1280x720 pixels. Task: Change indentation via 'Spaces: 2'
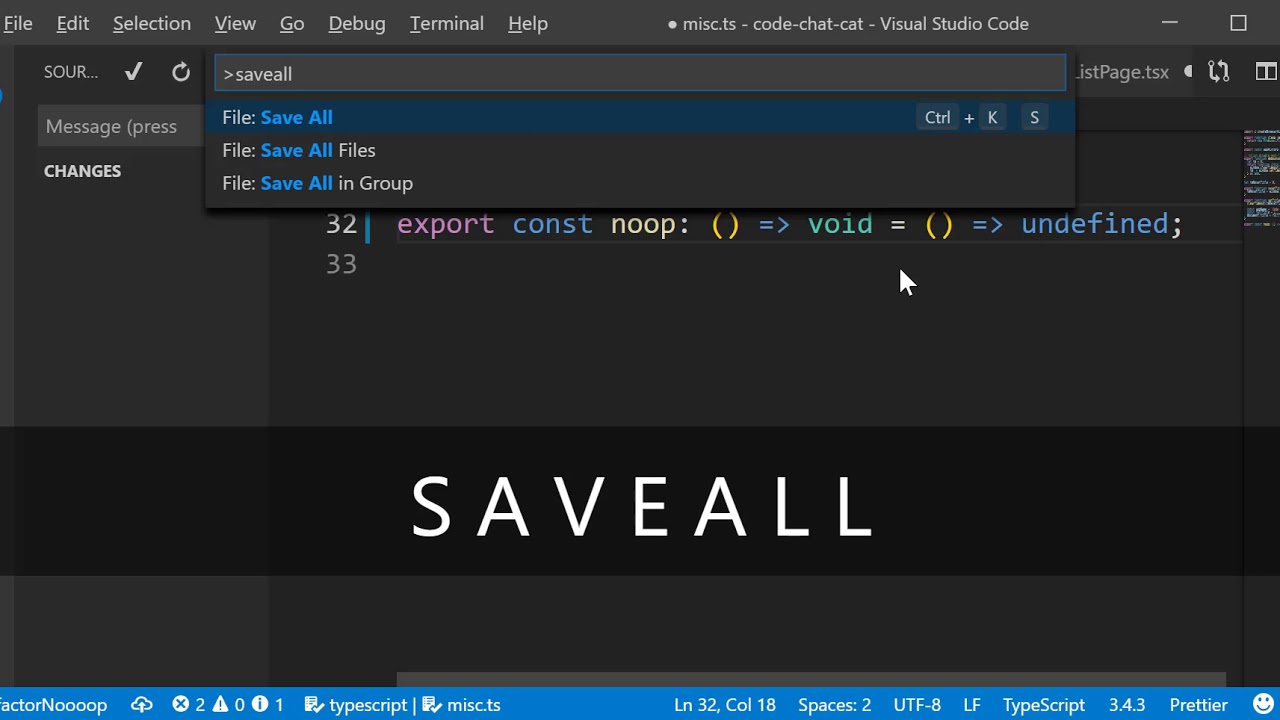(x=834, y=705)
